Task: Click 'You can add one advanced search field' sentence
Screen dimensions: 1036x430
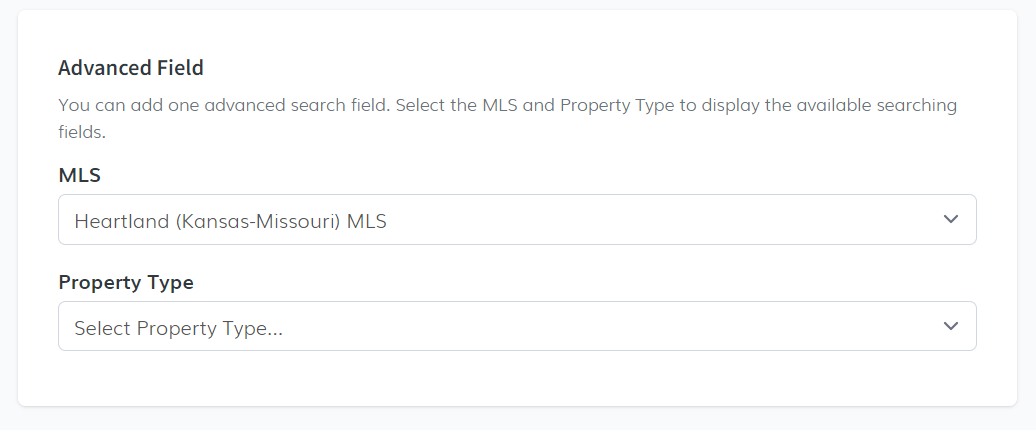Action: pyautogui.click(x=222, y=105)
